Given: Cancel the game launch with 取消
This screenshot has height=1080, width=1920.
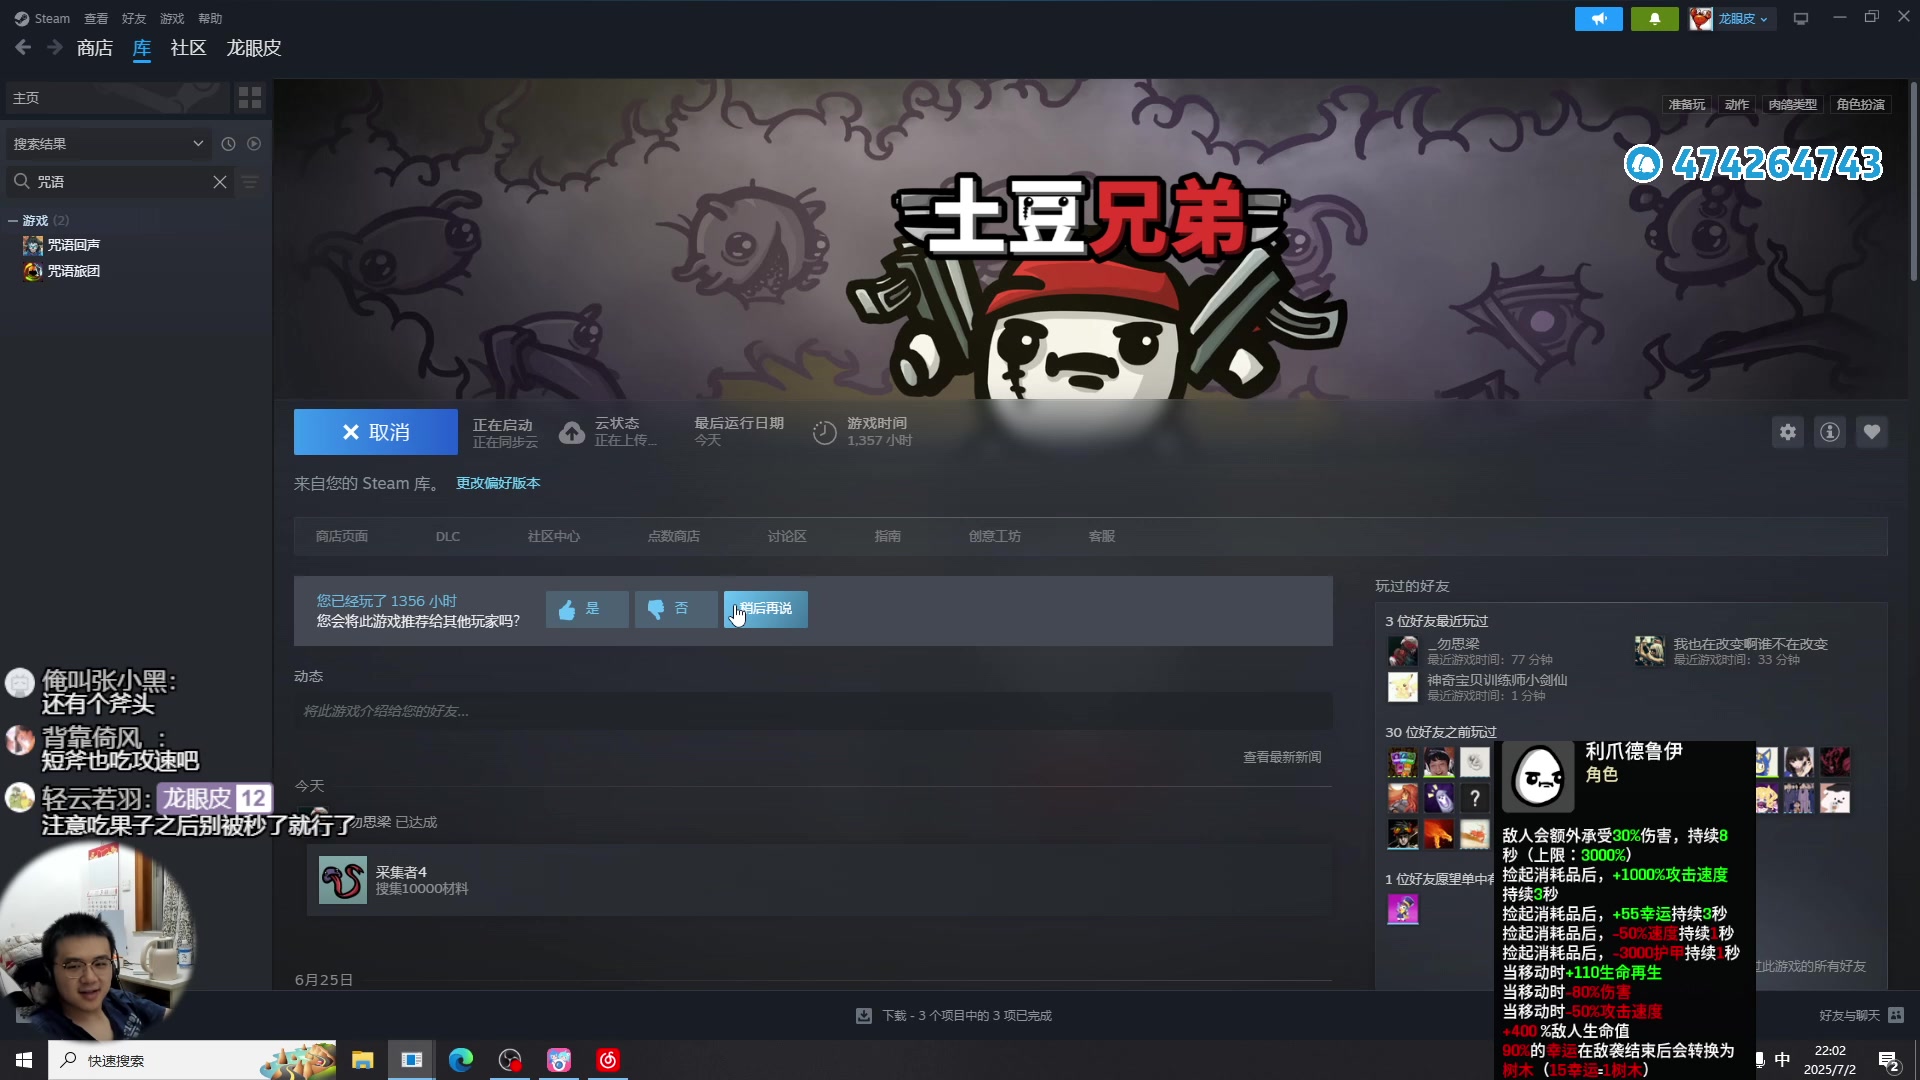Looking at the screenshot, I should coord(376,432).
